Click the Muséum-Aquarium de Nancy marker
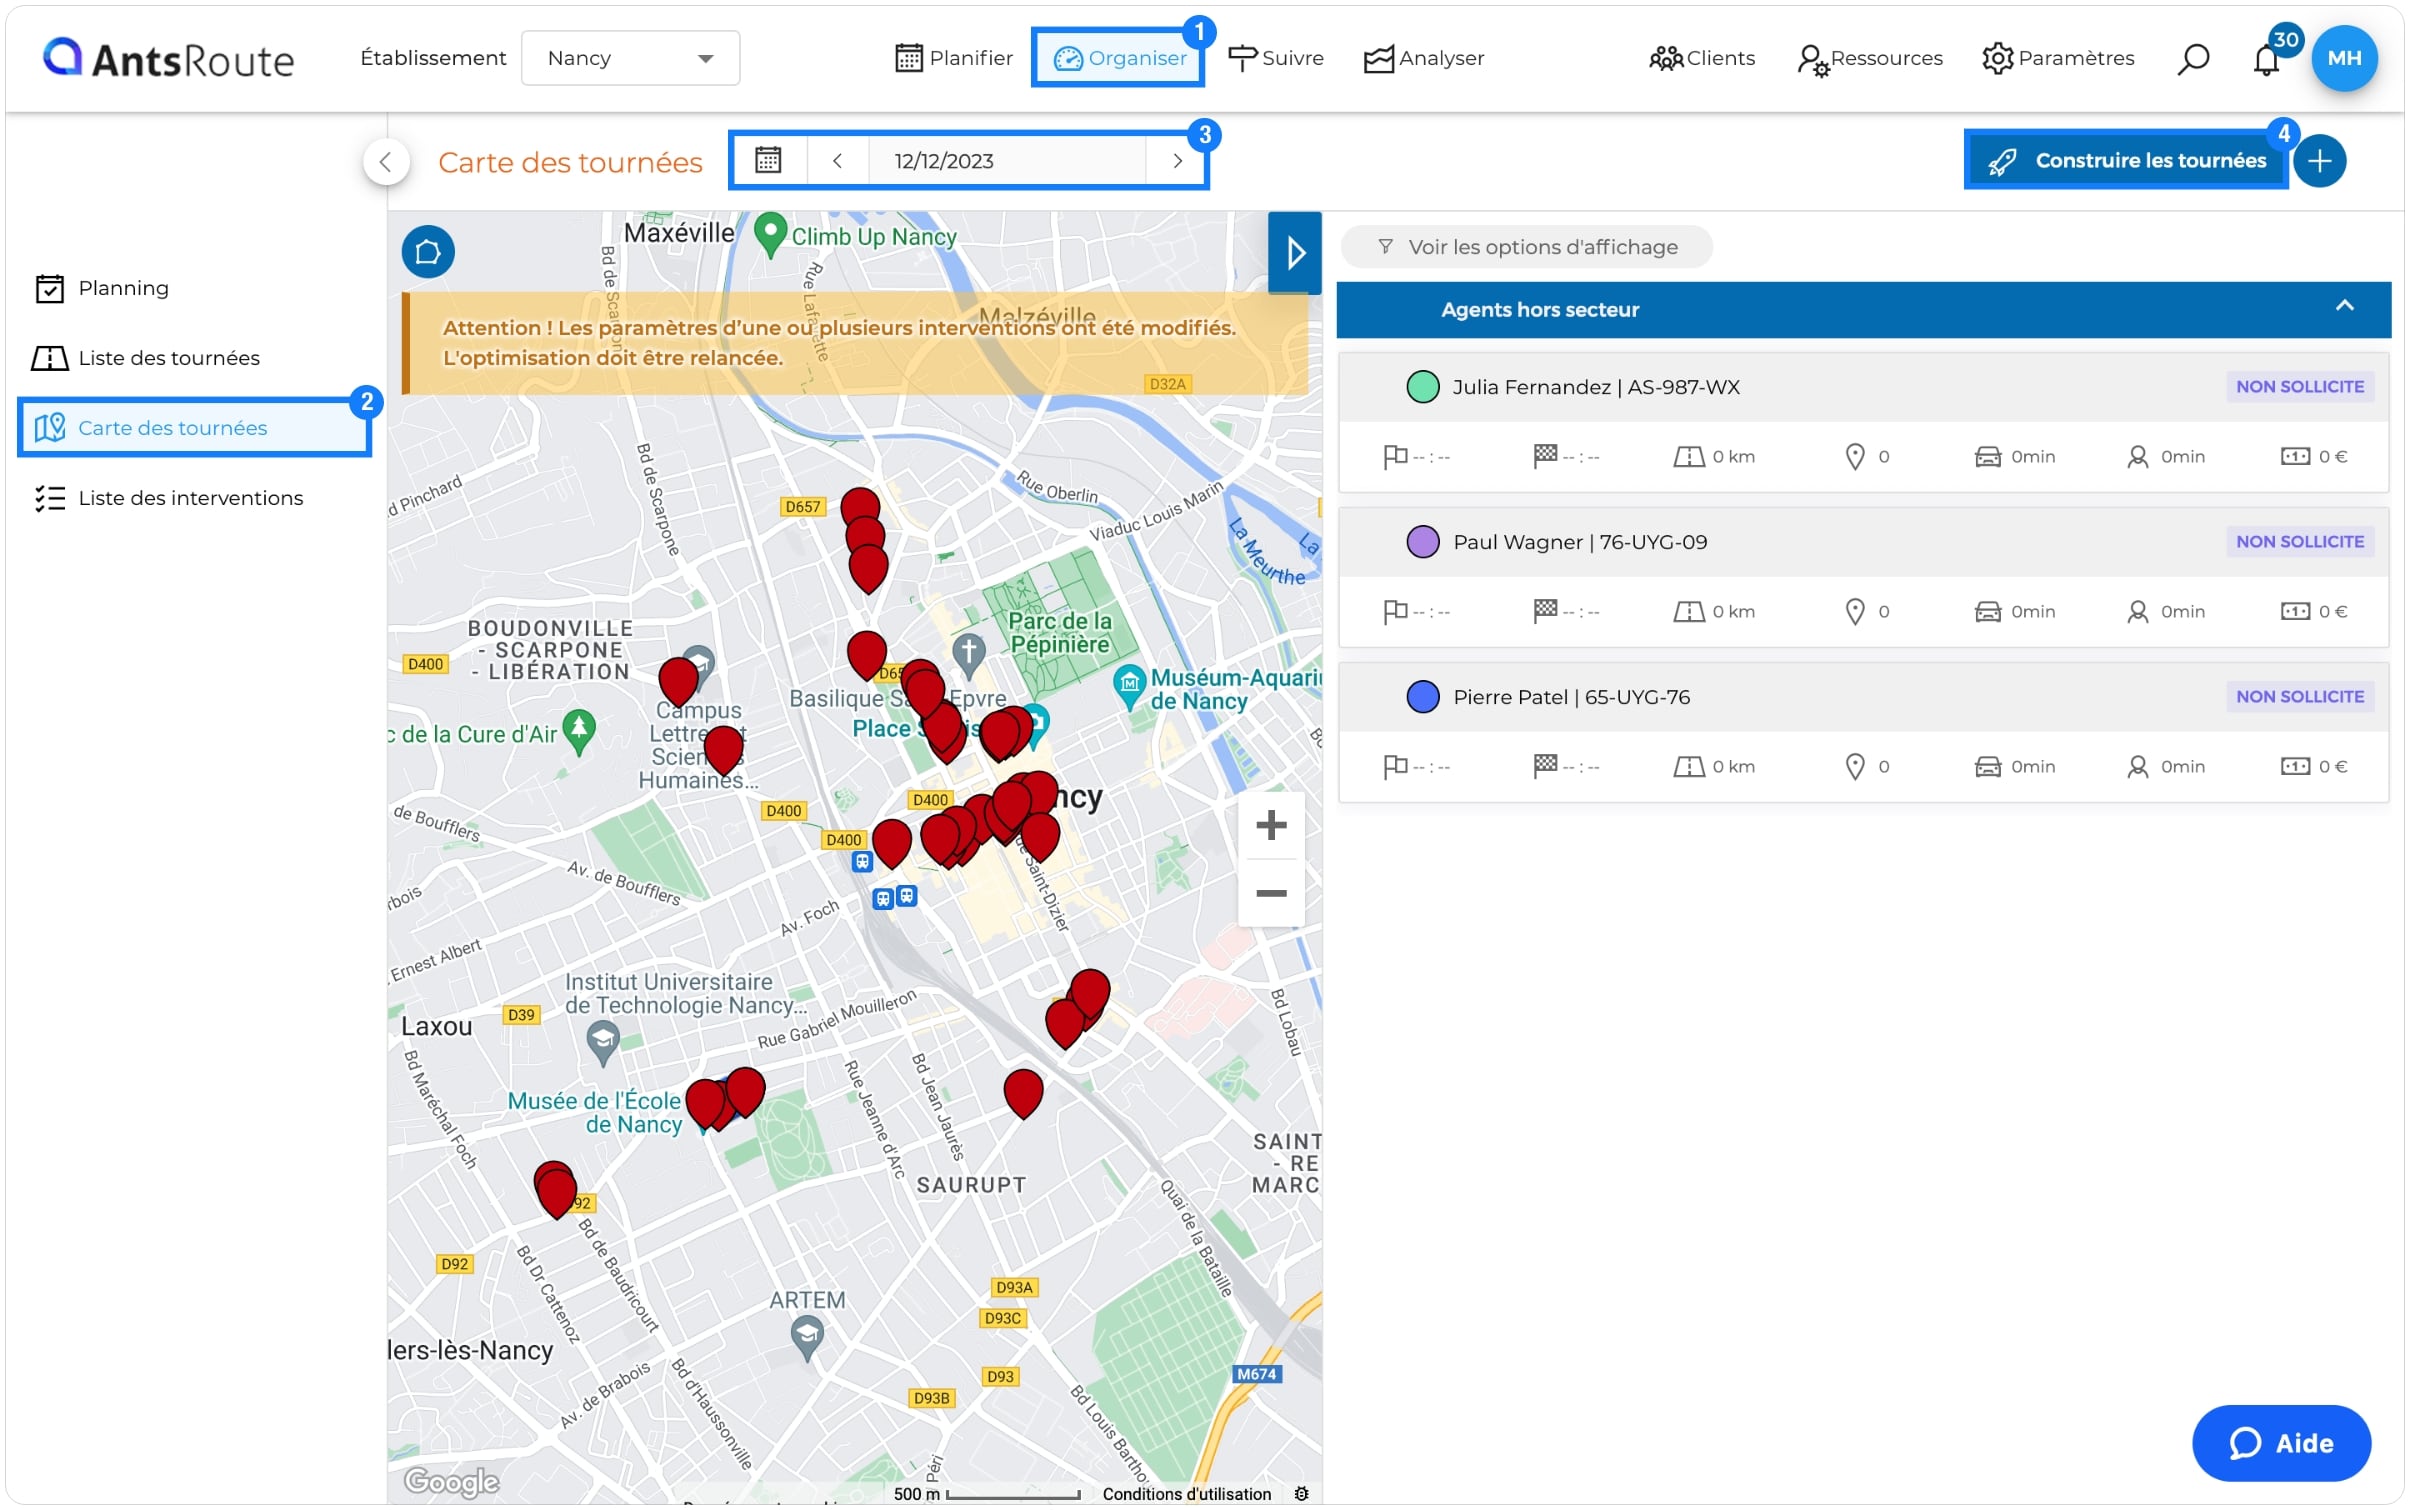 click(x=1129, y=686)
